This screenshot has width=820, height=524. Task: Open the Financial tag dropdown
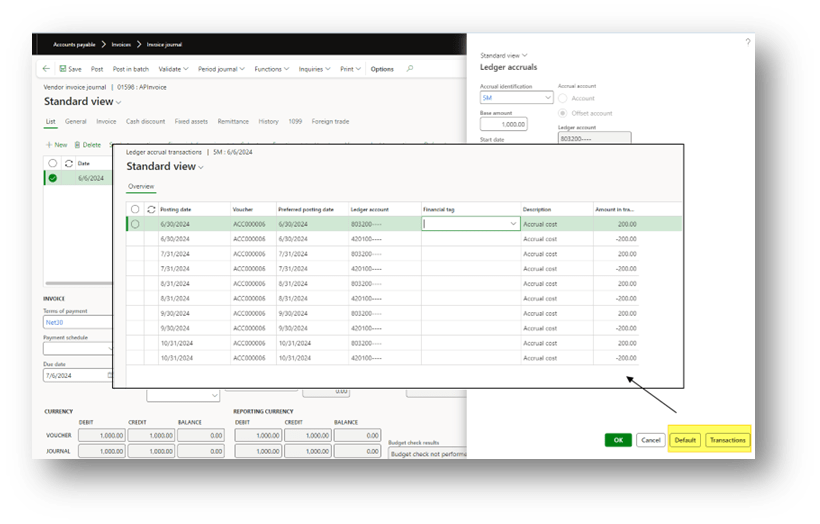514,224
